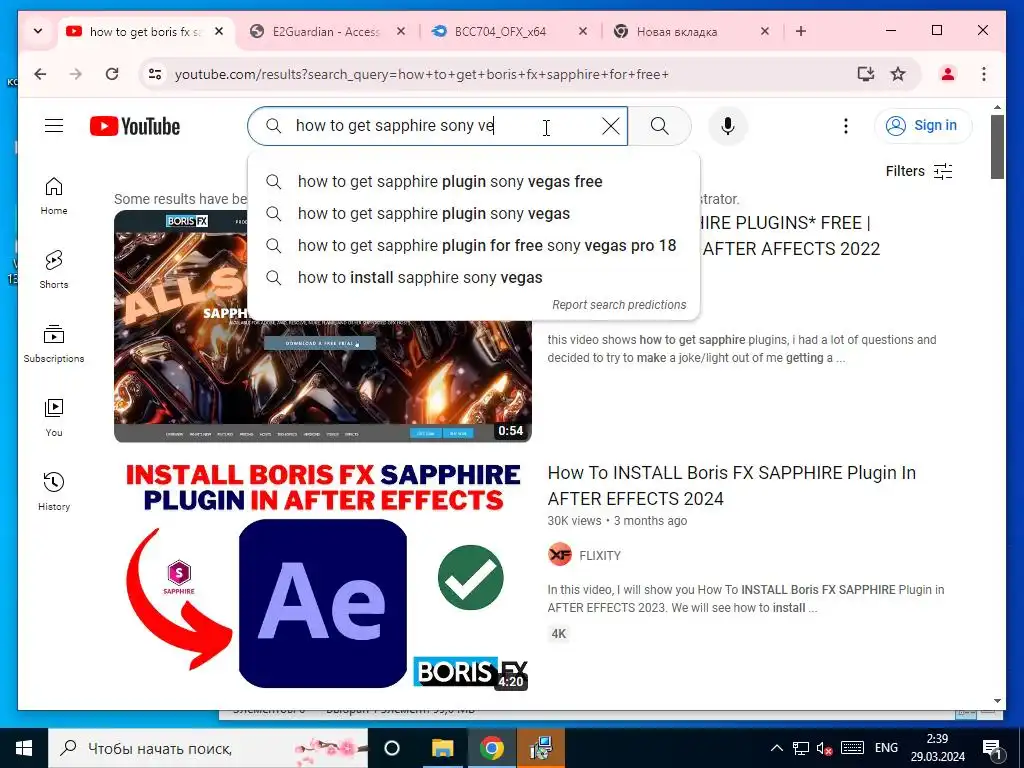
Task: Open the search Filters panel
Action: click(919, 171)
